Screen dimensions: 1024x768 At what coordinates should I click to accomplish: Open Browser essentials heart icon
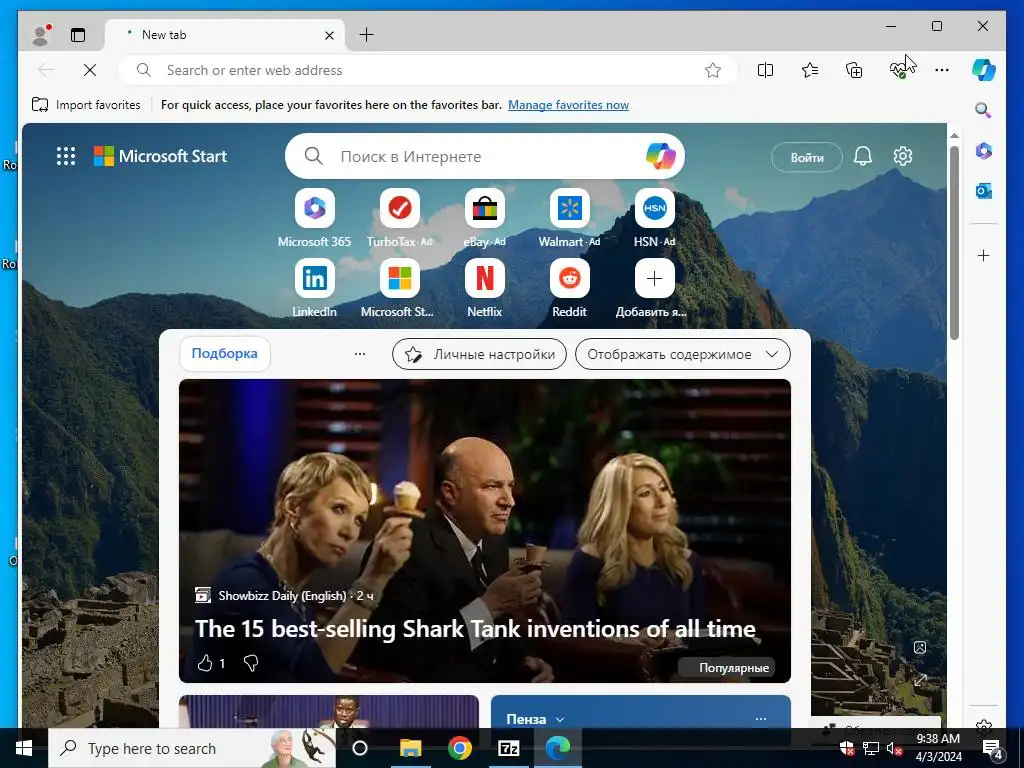[899, 70]
